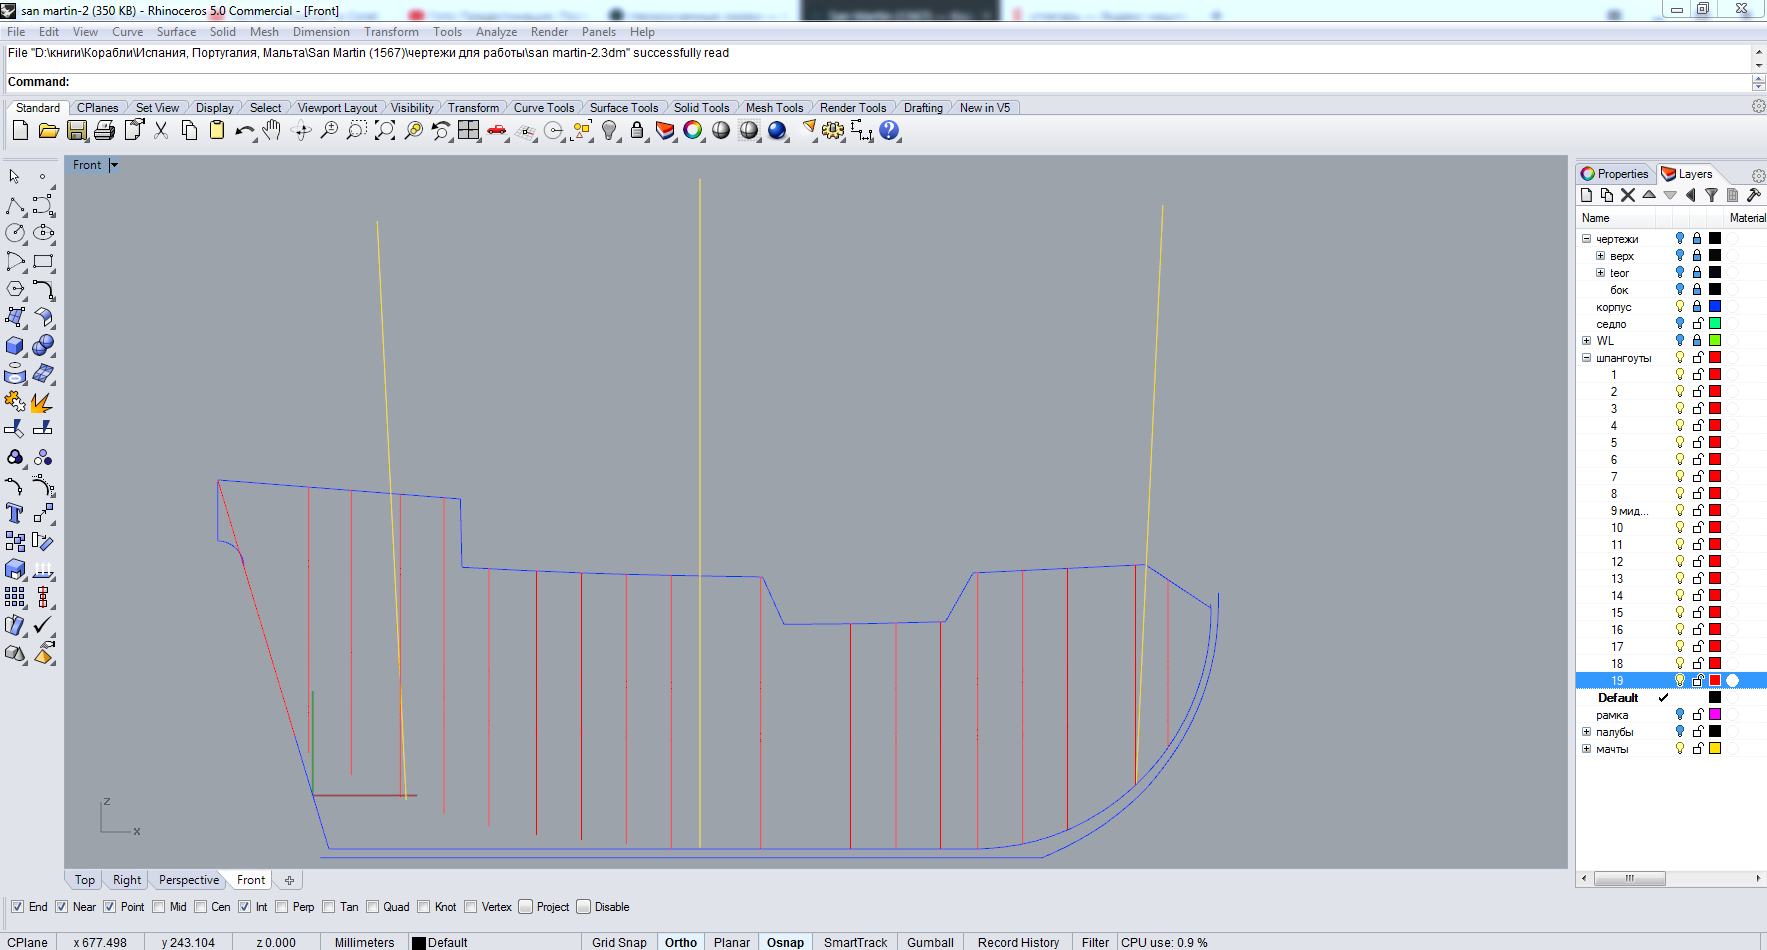Click the Save file icon in toolbar

click(76, 131)
